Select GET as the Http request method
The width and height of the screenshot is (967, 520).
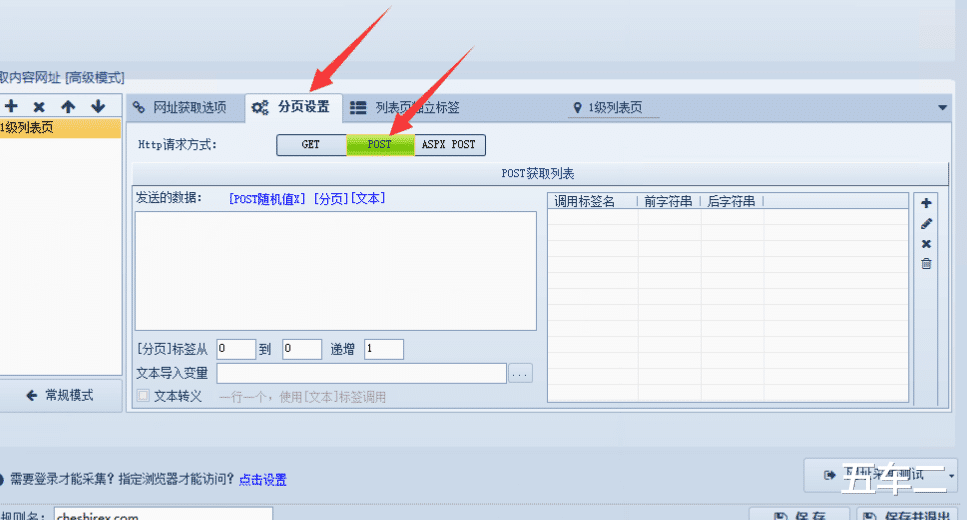(311, 144)
